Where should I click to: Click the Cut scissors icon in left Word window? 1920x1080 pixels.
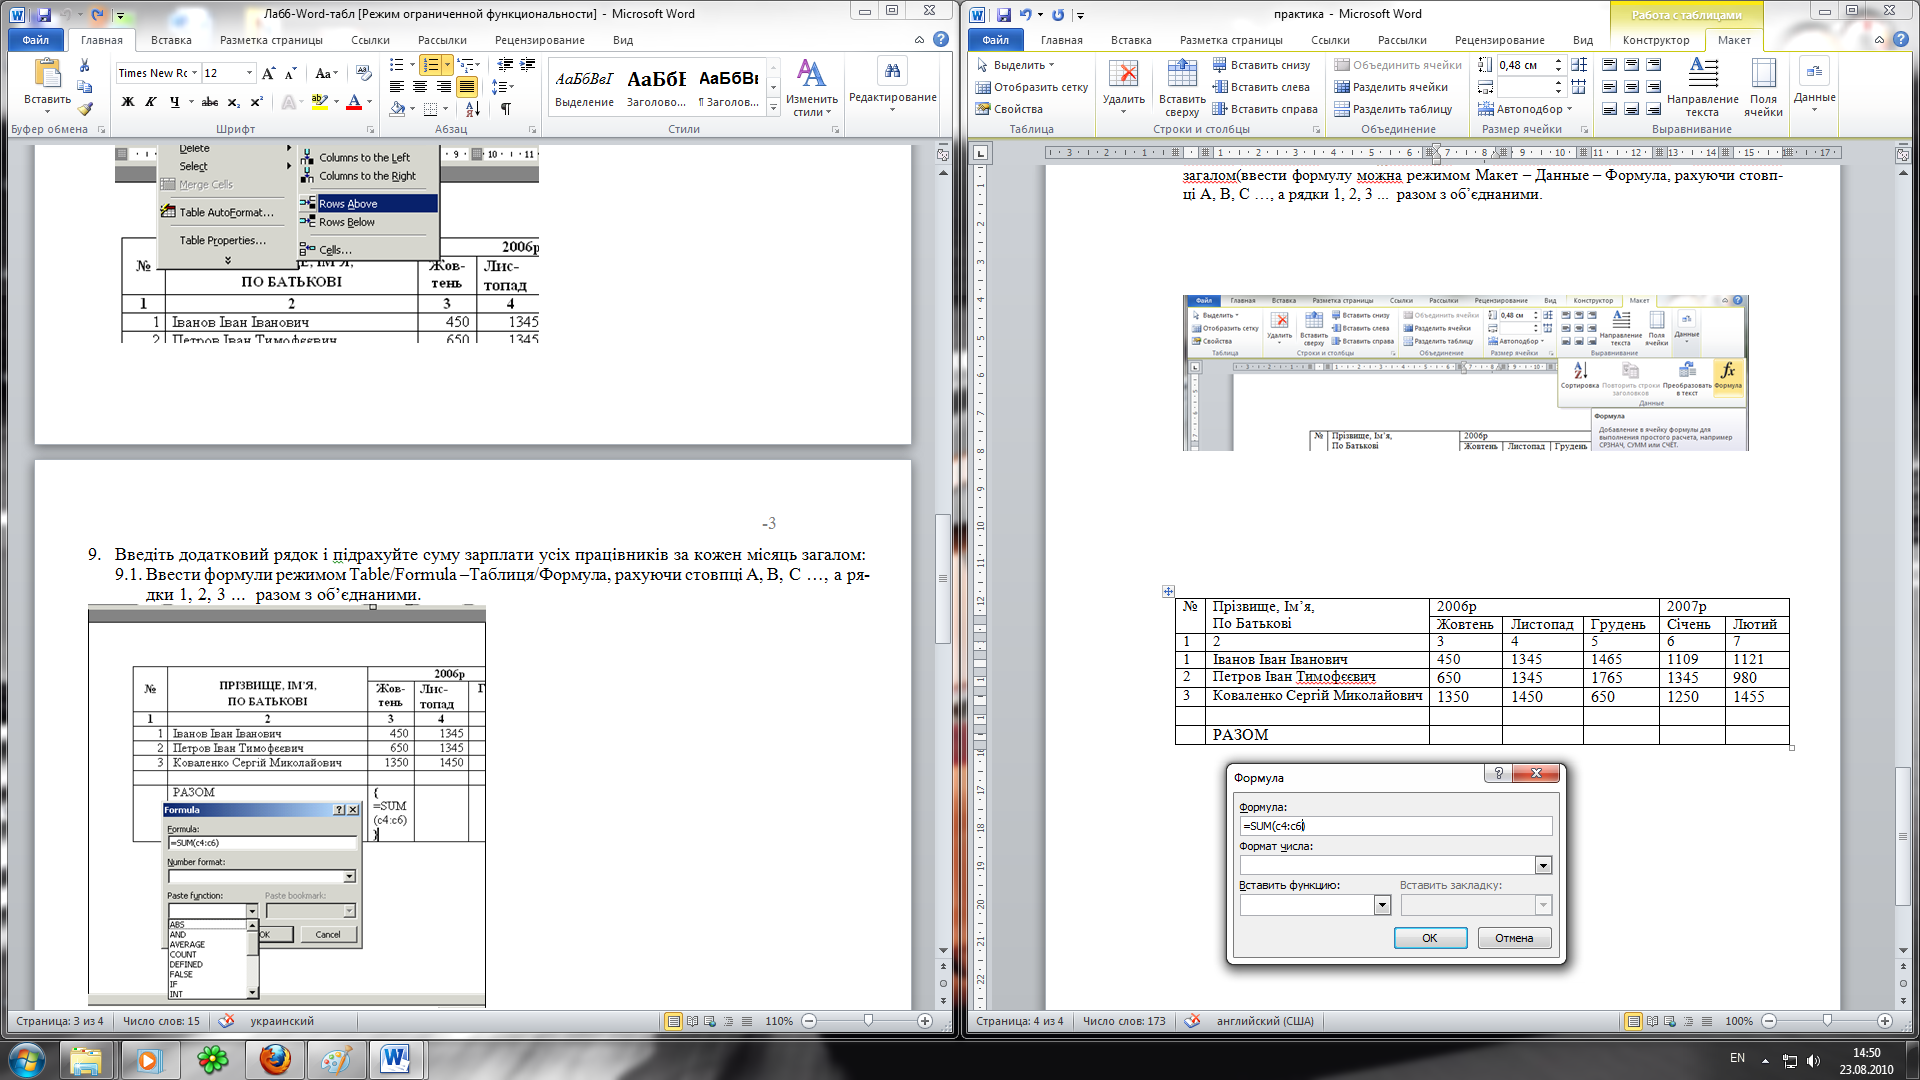[x=85, y=66]
